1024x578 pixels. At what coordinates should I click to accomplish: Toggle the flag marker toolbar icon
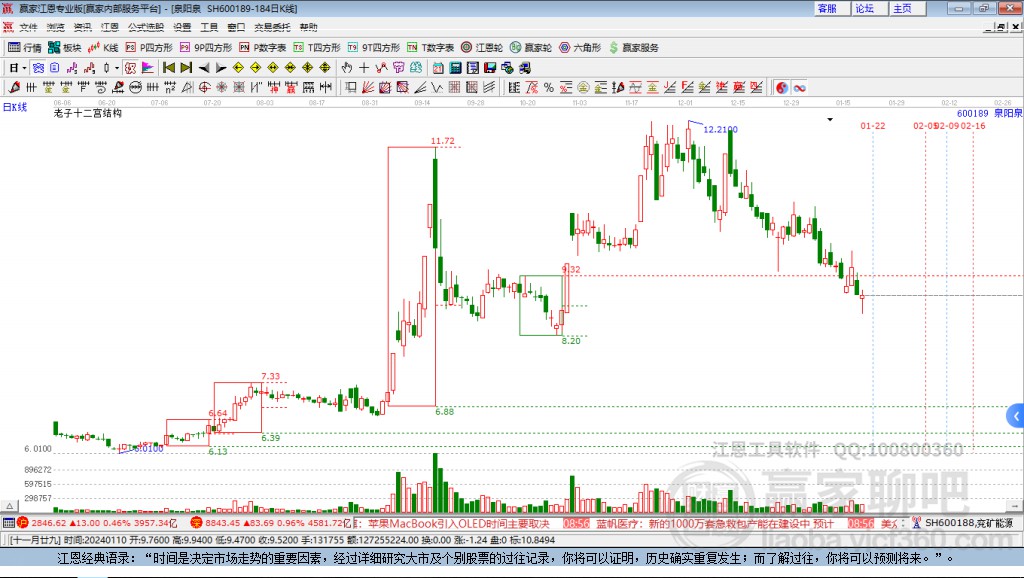[x=148, y=67]
